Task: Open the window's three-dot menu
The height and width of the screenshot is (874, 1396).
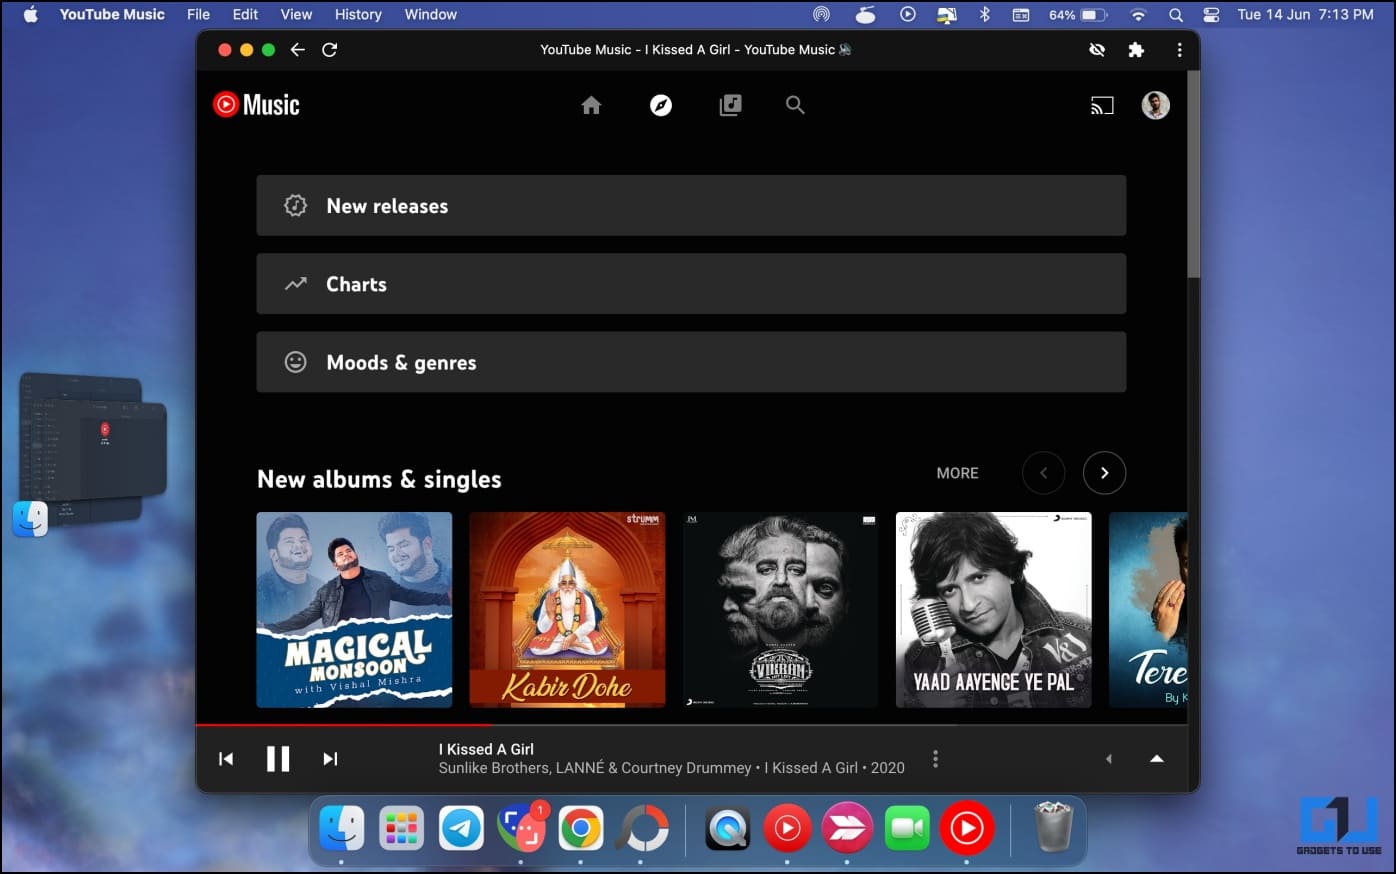Action: tap(1179, 49)
